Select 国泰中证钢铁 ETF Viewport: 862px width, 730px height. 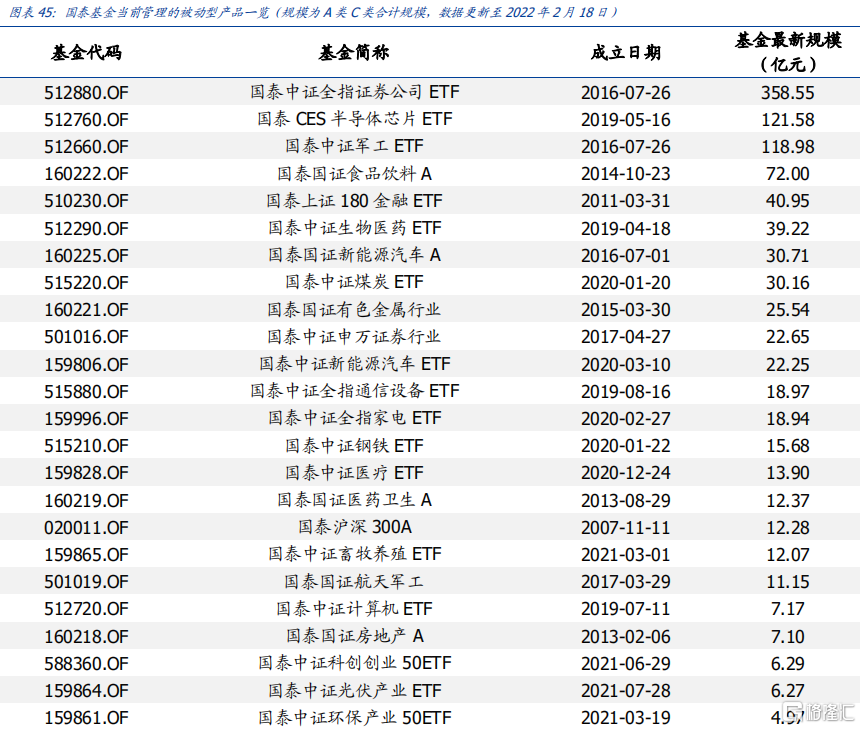point(355,445)
